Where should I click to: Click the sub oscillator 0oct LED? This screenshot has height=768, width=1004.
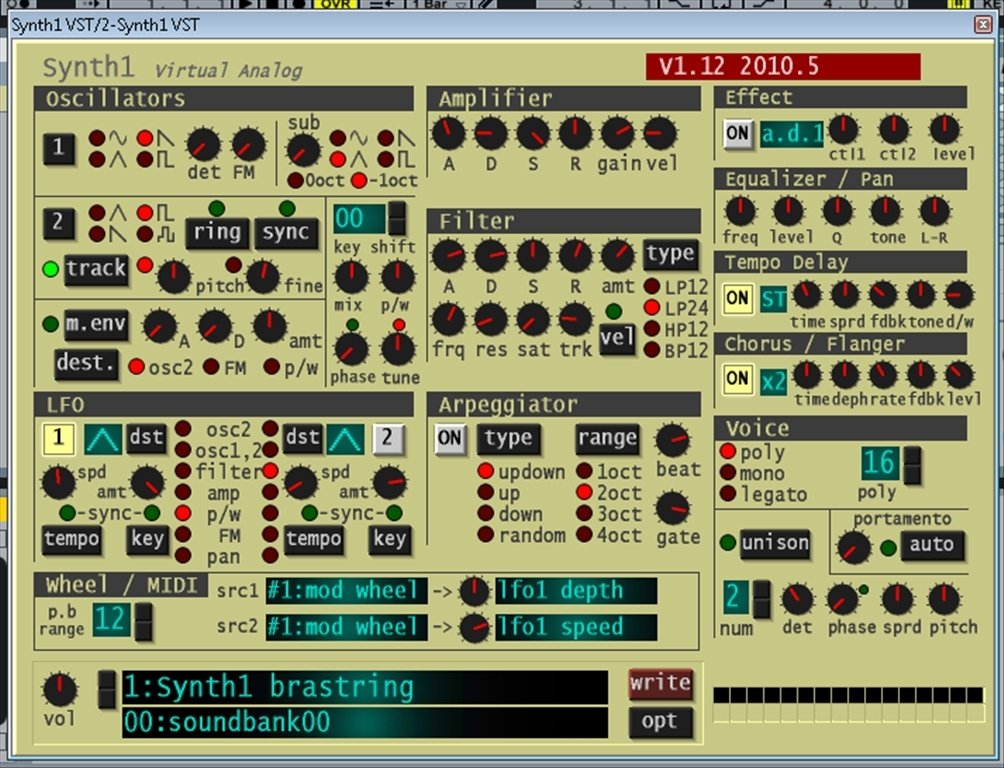[x=295, y=181]
